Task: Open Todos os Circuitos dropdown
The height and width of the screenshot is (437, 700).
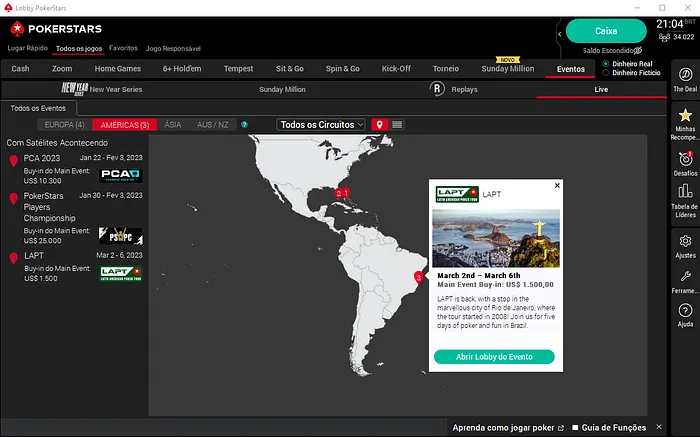Action: 321,125
